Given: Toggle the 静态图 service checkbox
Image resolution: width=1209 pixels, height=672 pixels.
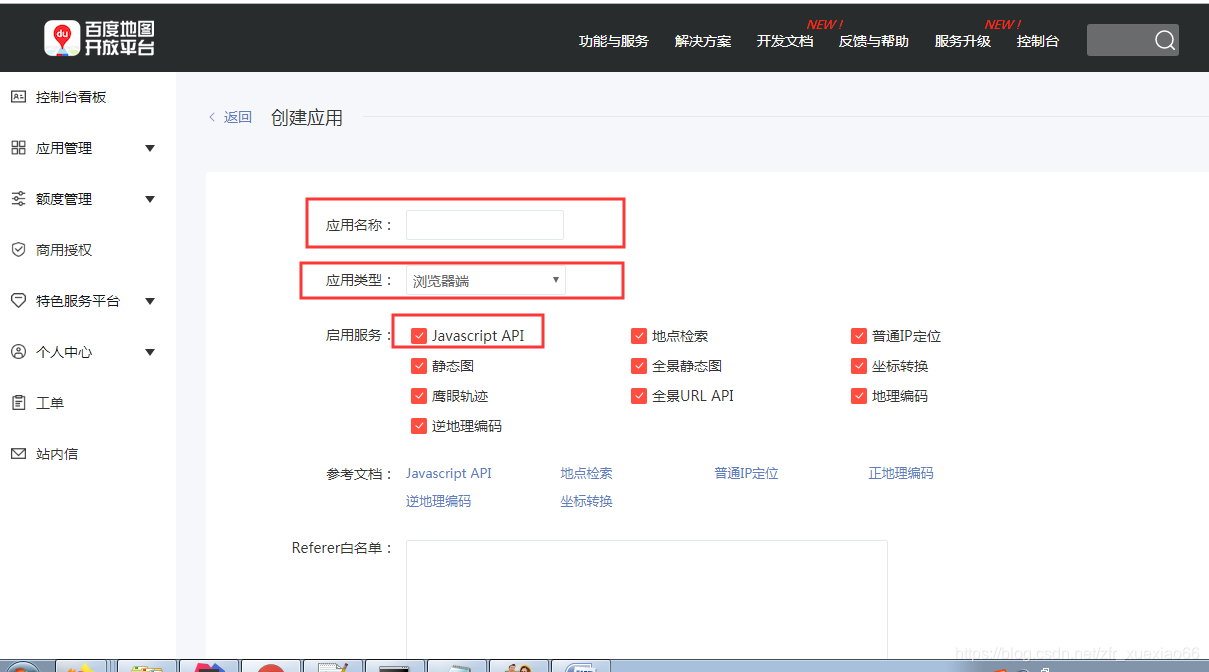Looking at the screenshot, I should [419, 366].
